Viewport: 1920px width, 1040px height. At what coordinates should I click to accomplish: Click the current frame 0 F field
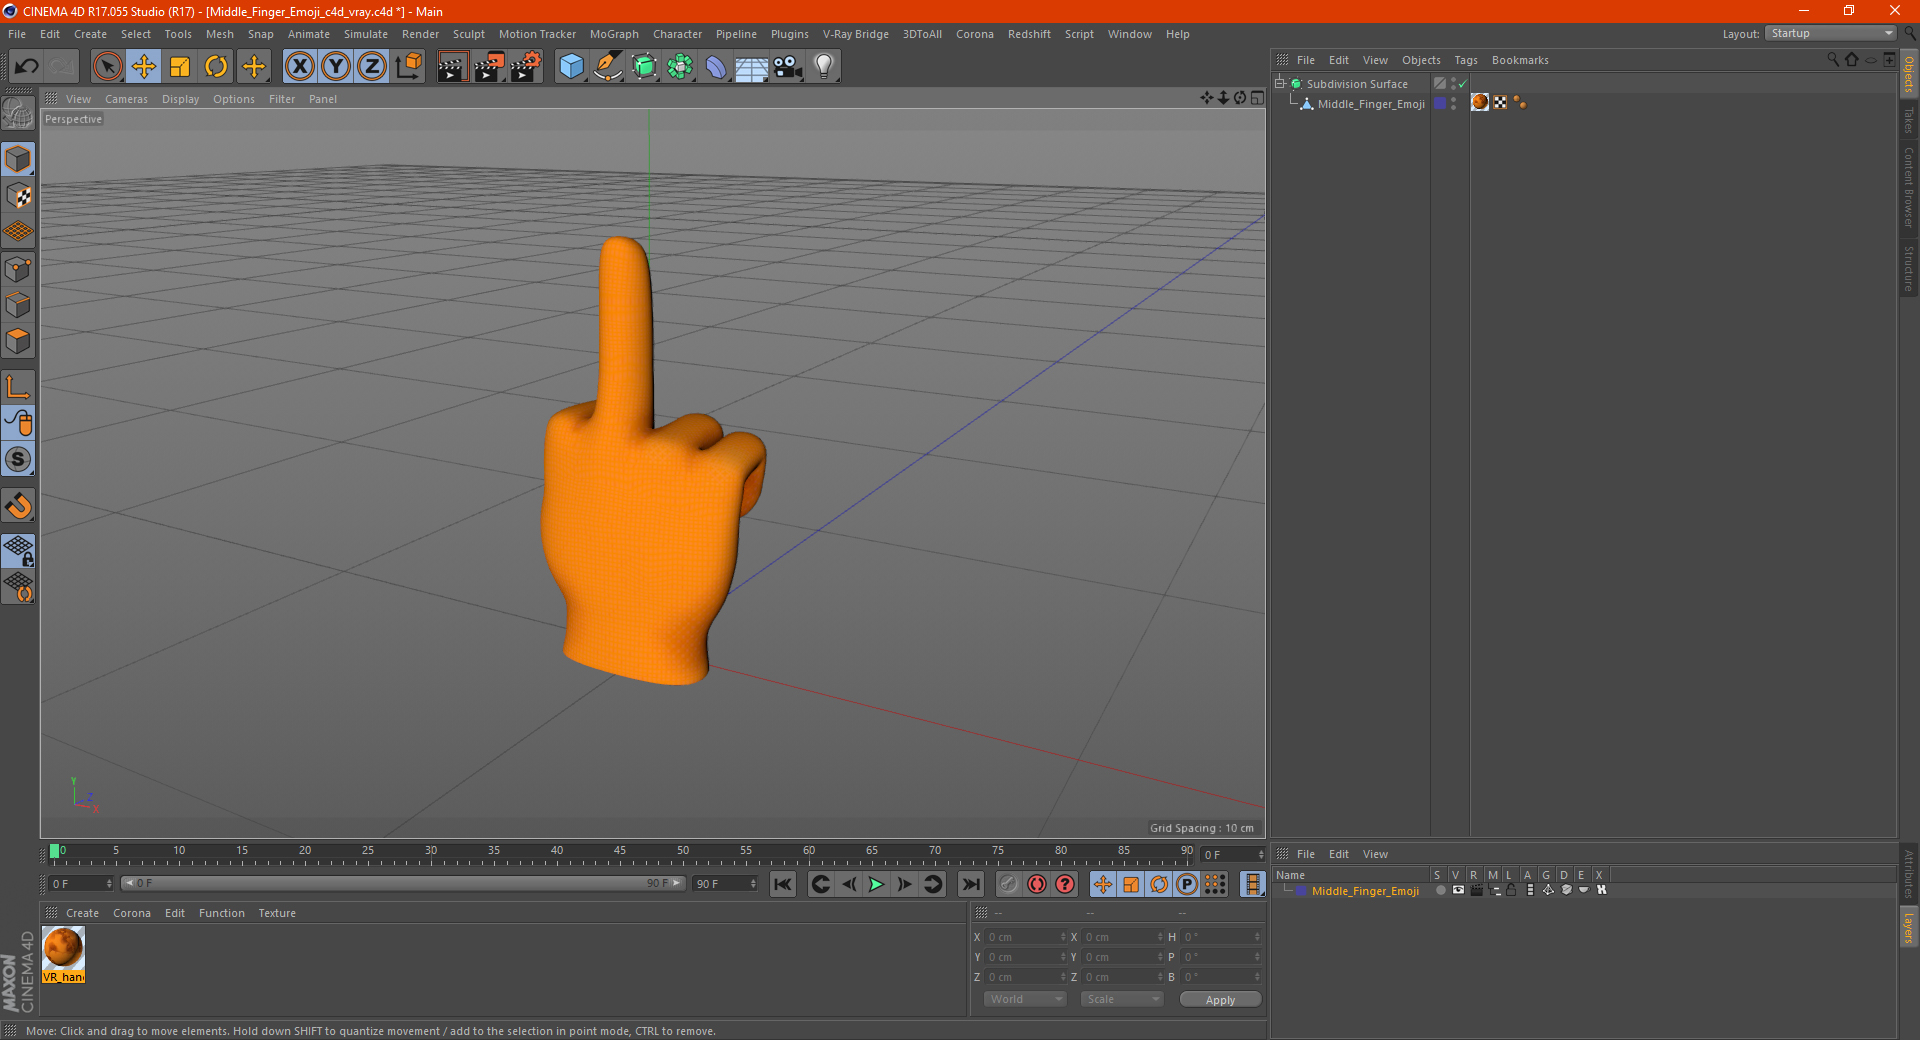(x=81, y=884)
